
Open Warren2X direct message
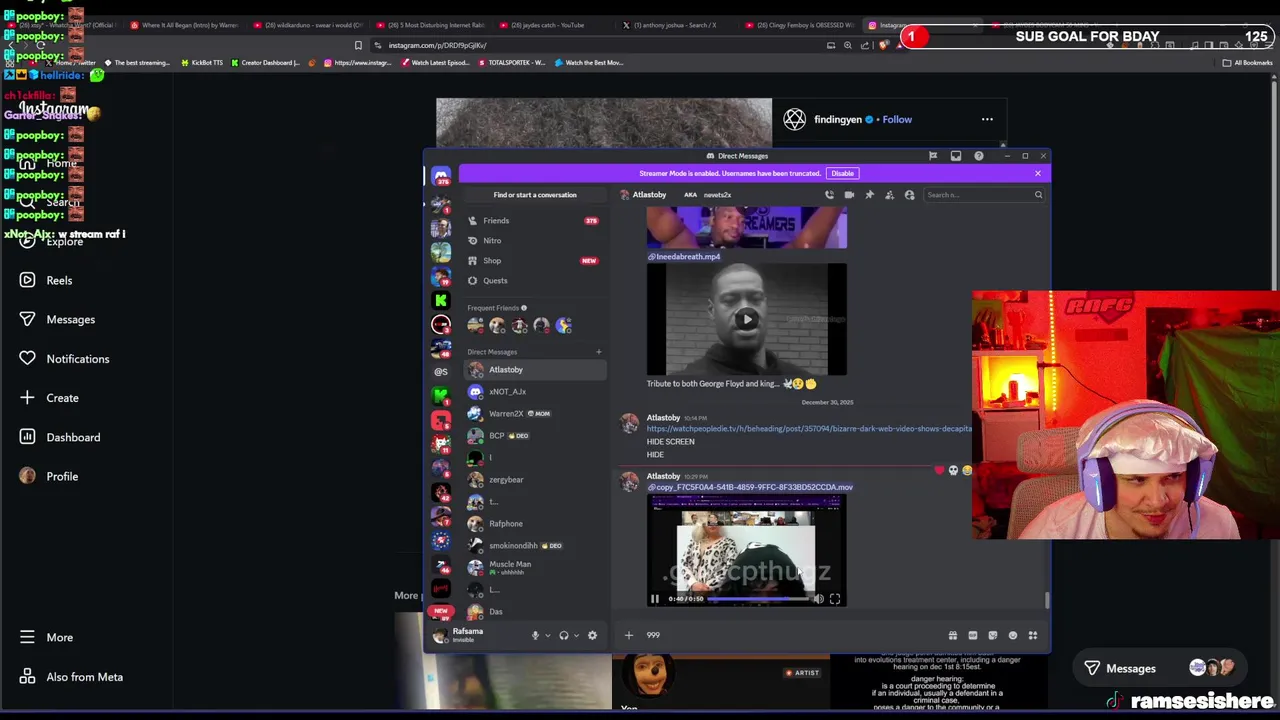point(534,414)
